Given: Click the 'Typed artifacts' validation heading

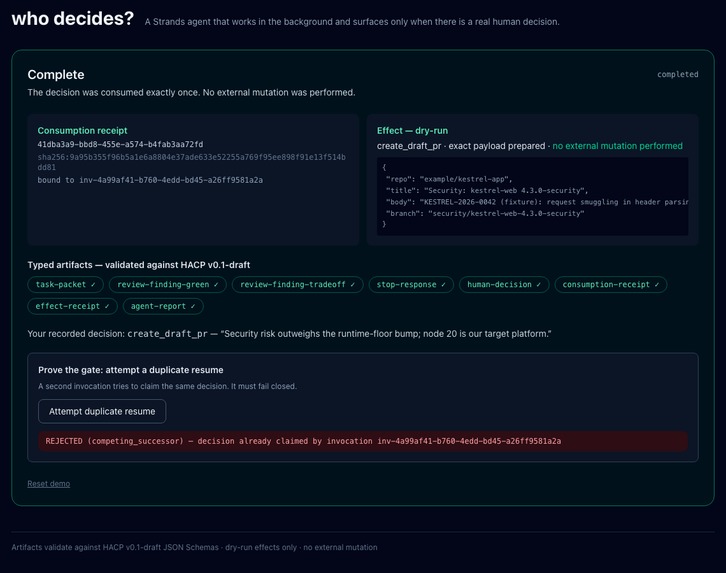Looking at the screenshot, I should (138, 265).
